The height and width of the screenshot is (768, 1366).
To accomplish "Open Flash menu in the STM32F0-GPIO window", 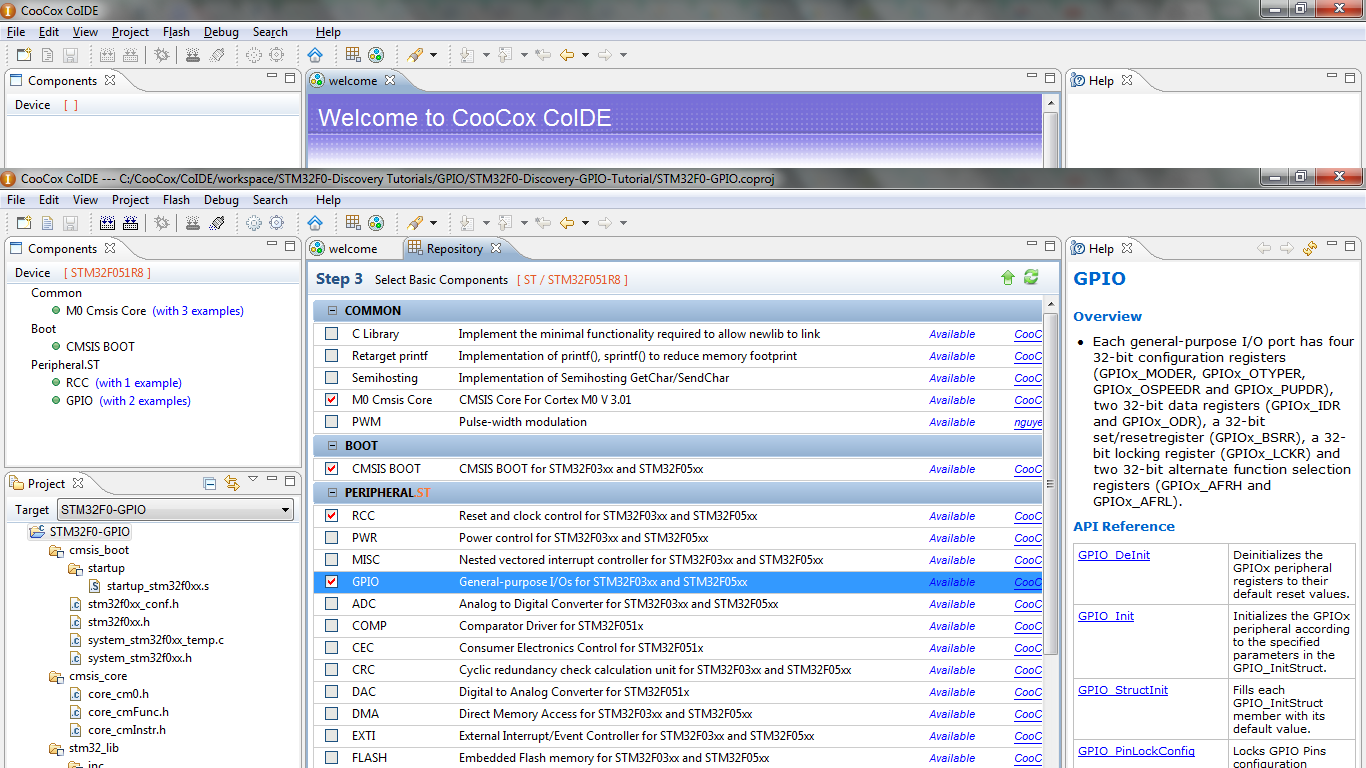I will point(176,200).
